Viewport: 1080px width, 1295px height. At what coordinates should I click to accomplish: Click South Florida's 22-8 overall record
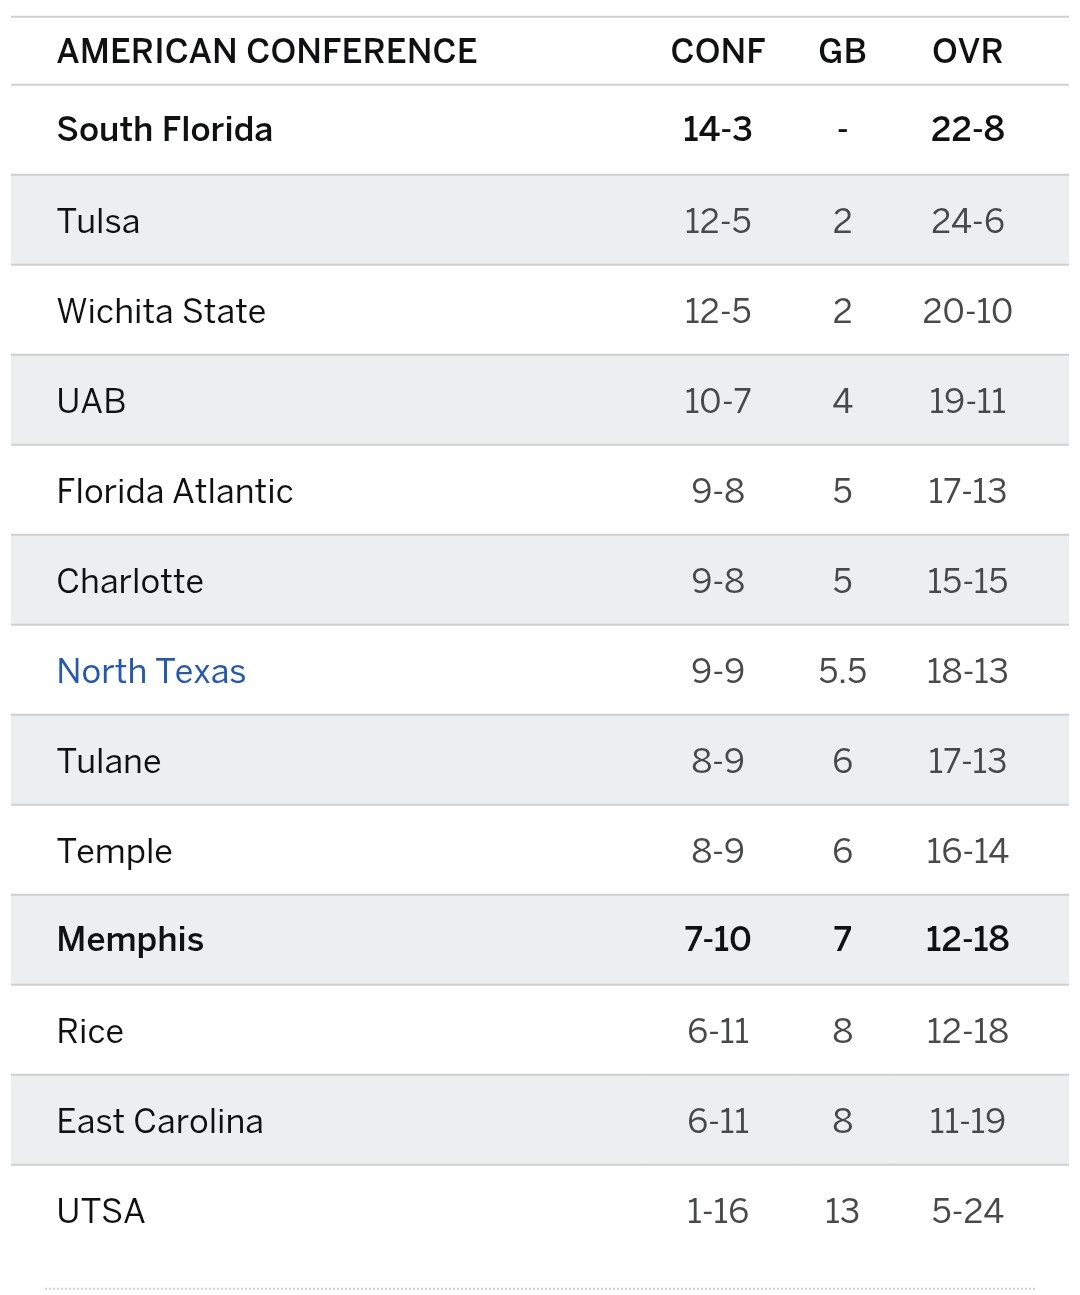click(x=967, y=130)
